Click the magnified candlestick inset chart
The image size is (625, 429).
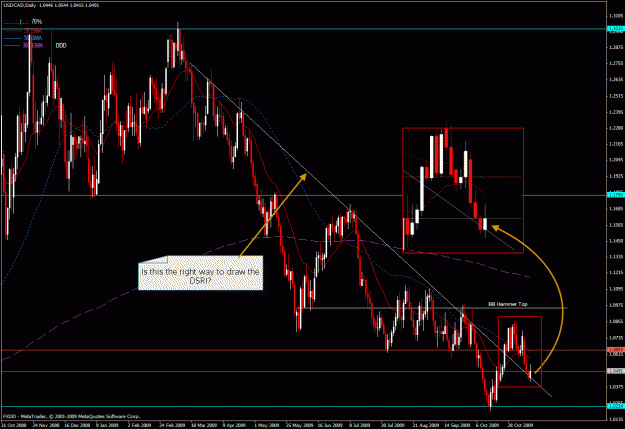(463, 190)
